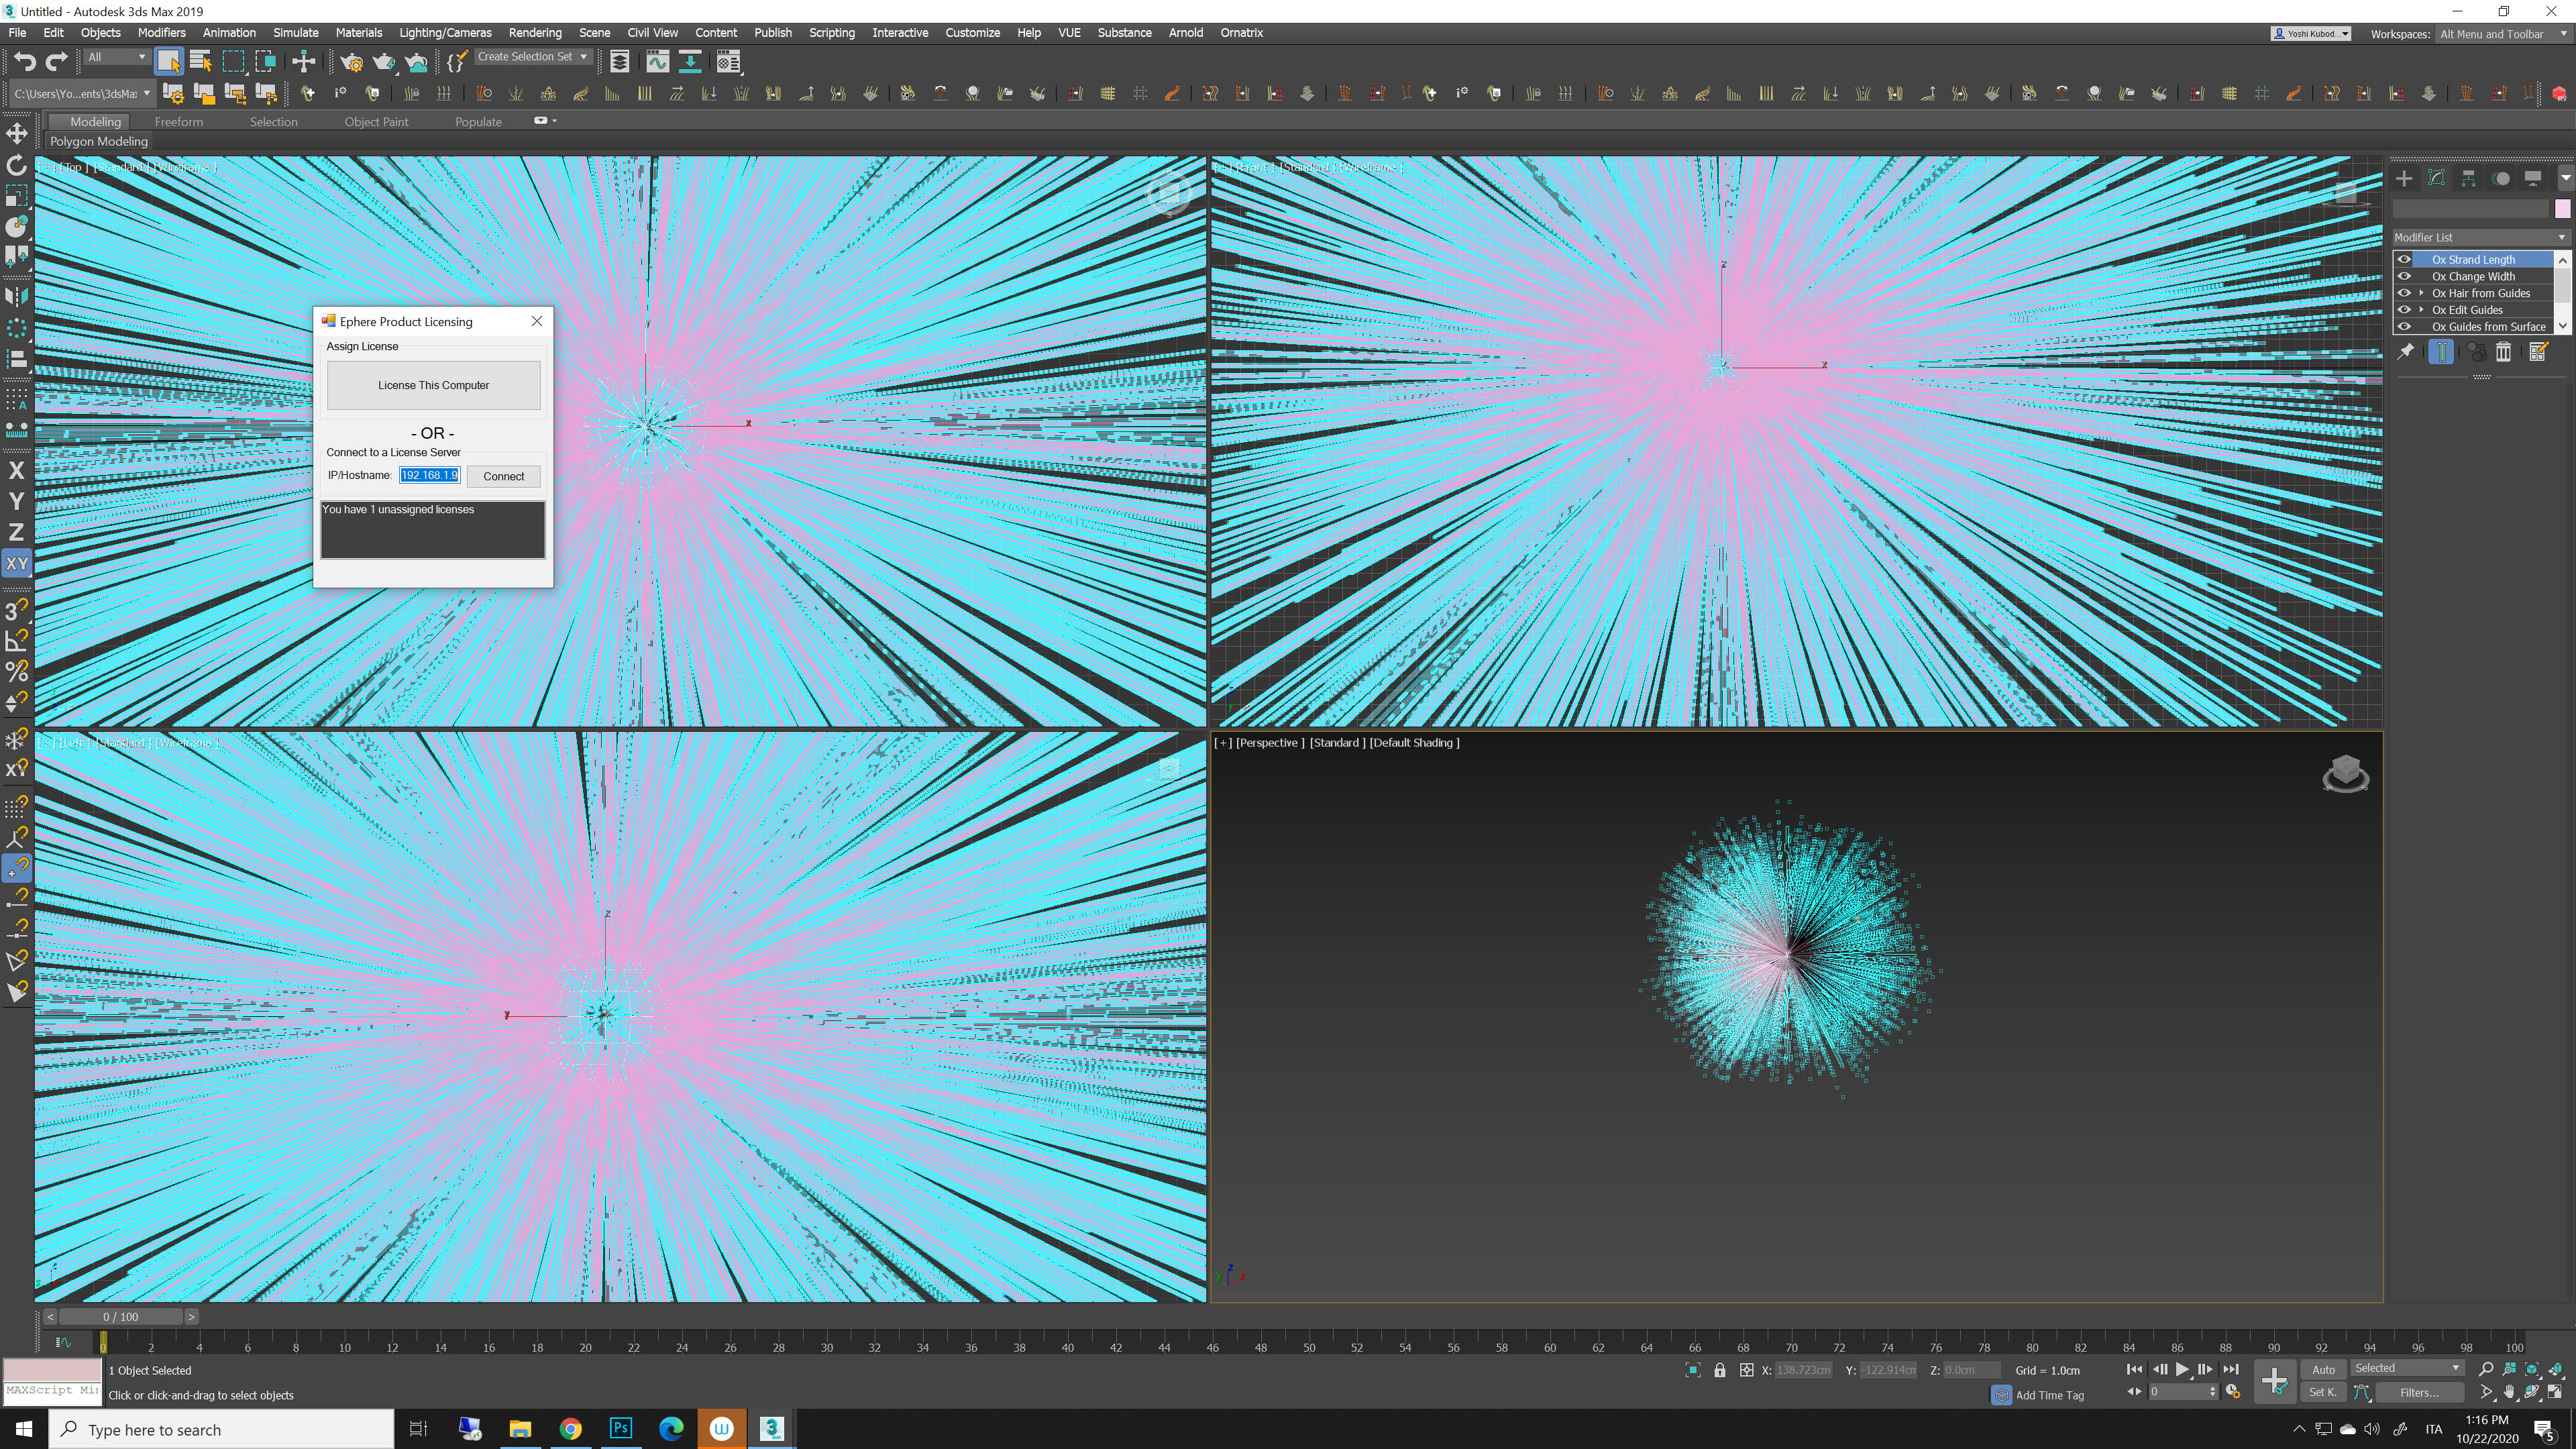Click the Undo arrow in main toolbar
2576x1449 pixels.
coord(24,62)
